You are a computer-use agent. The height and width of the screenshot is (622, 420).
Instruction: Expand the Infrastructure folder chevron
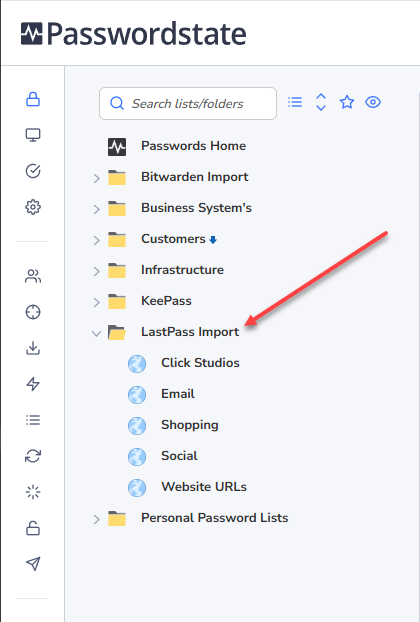point(96,271)
